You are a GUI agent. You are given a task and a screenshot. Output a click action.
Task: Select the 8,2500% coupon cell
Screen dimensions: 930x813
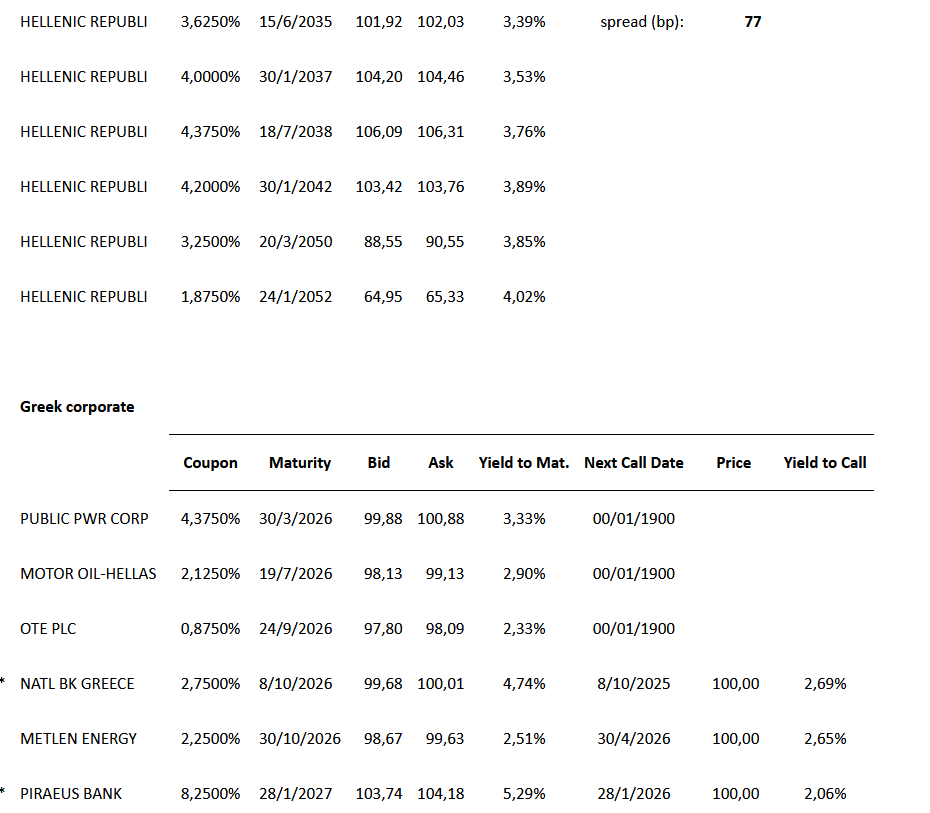click(210, 794)
